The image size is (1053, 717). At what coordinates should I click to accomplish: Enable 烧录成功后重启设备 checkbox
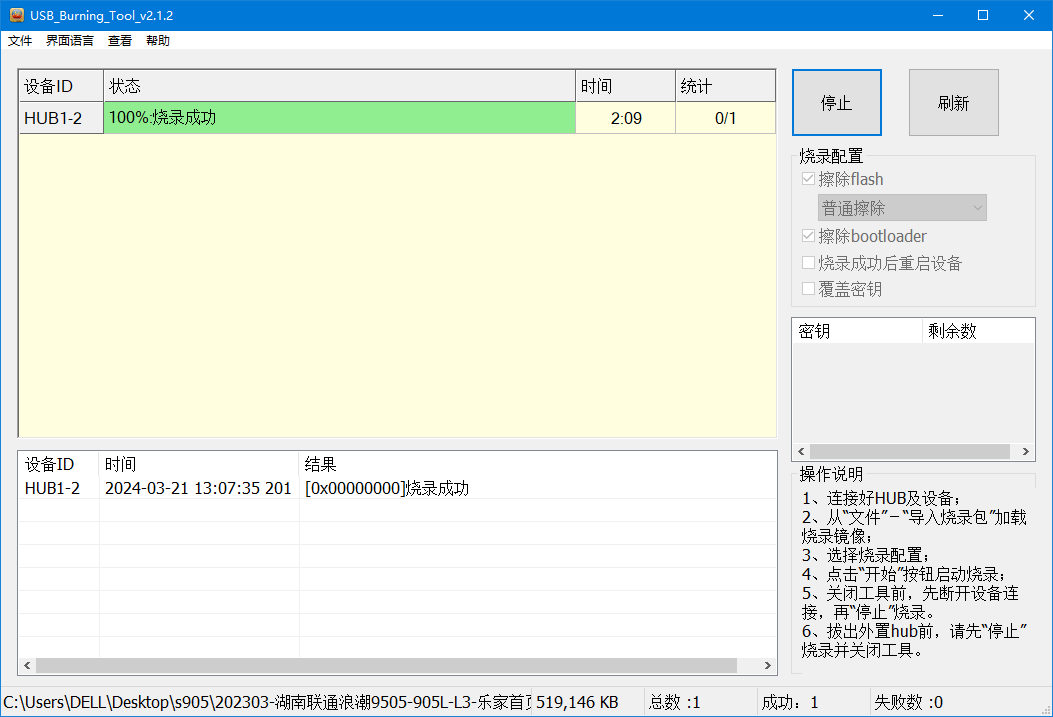pos(809,263)
